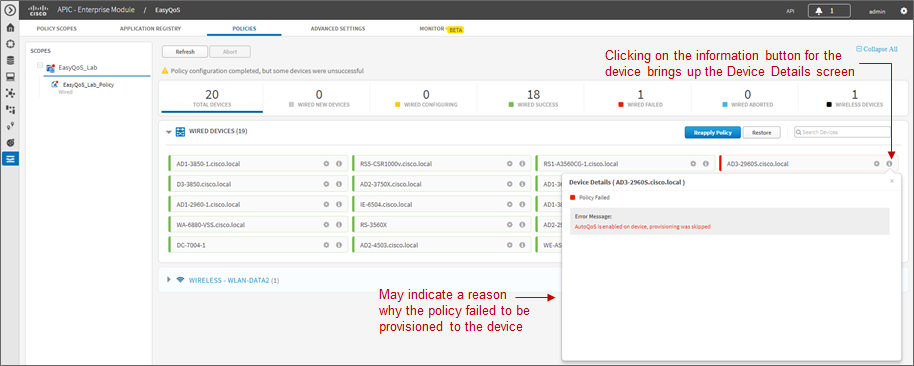Expand the Wireless WLAN-DATA2 section

click(x=169, y=280)
